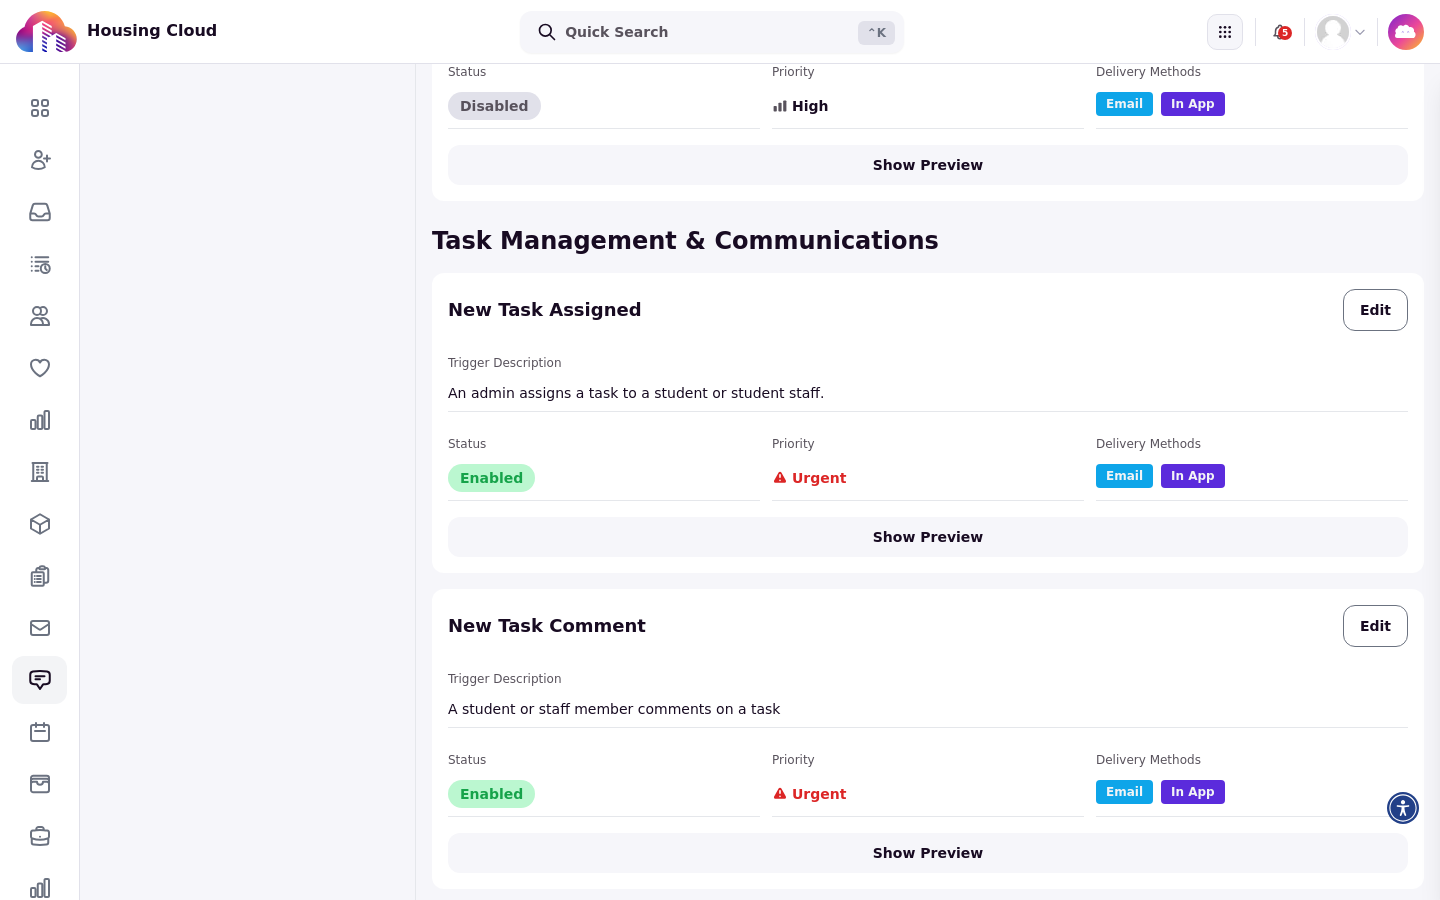Click Enabled badge in New Task Comment
Image resolution: width=1440 pixels, height=900 pixels.
click(491, 794)
